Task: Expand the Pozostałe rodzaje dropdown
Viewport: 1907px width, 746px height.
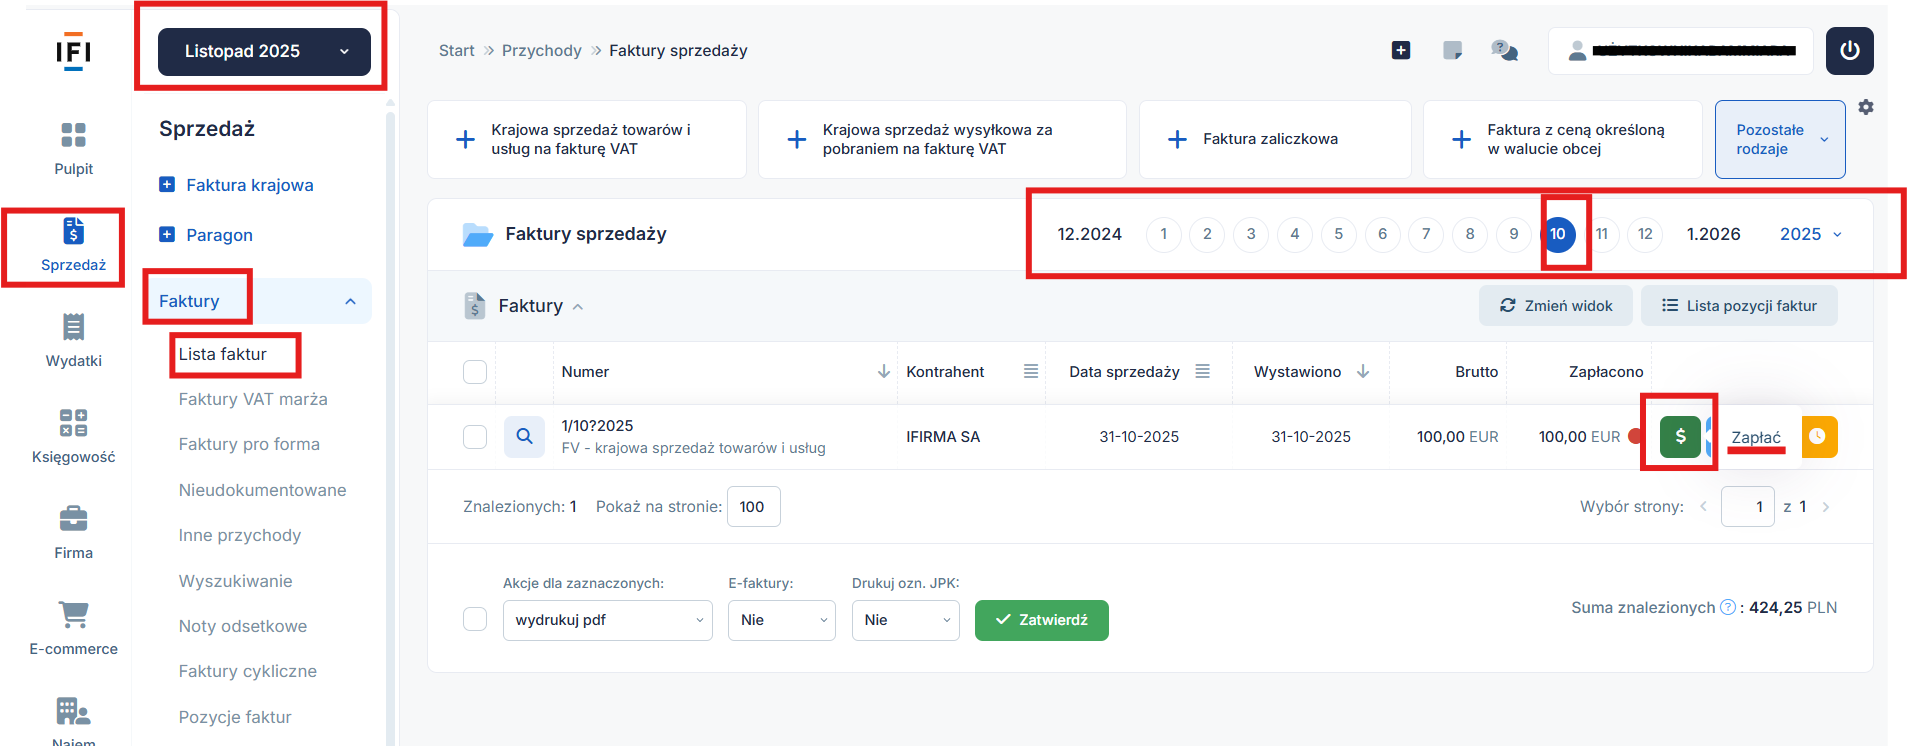Action: 1779,140
